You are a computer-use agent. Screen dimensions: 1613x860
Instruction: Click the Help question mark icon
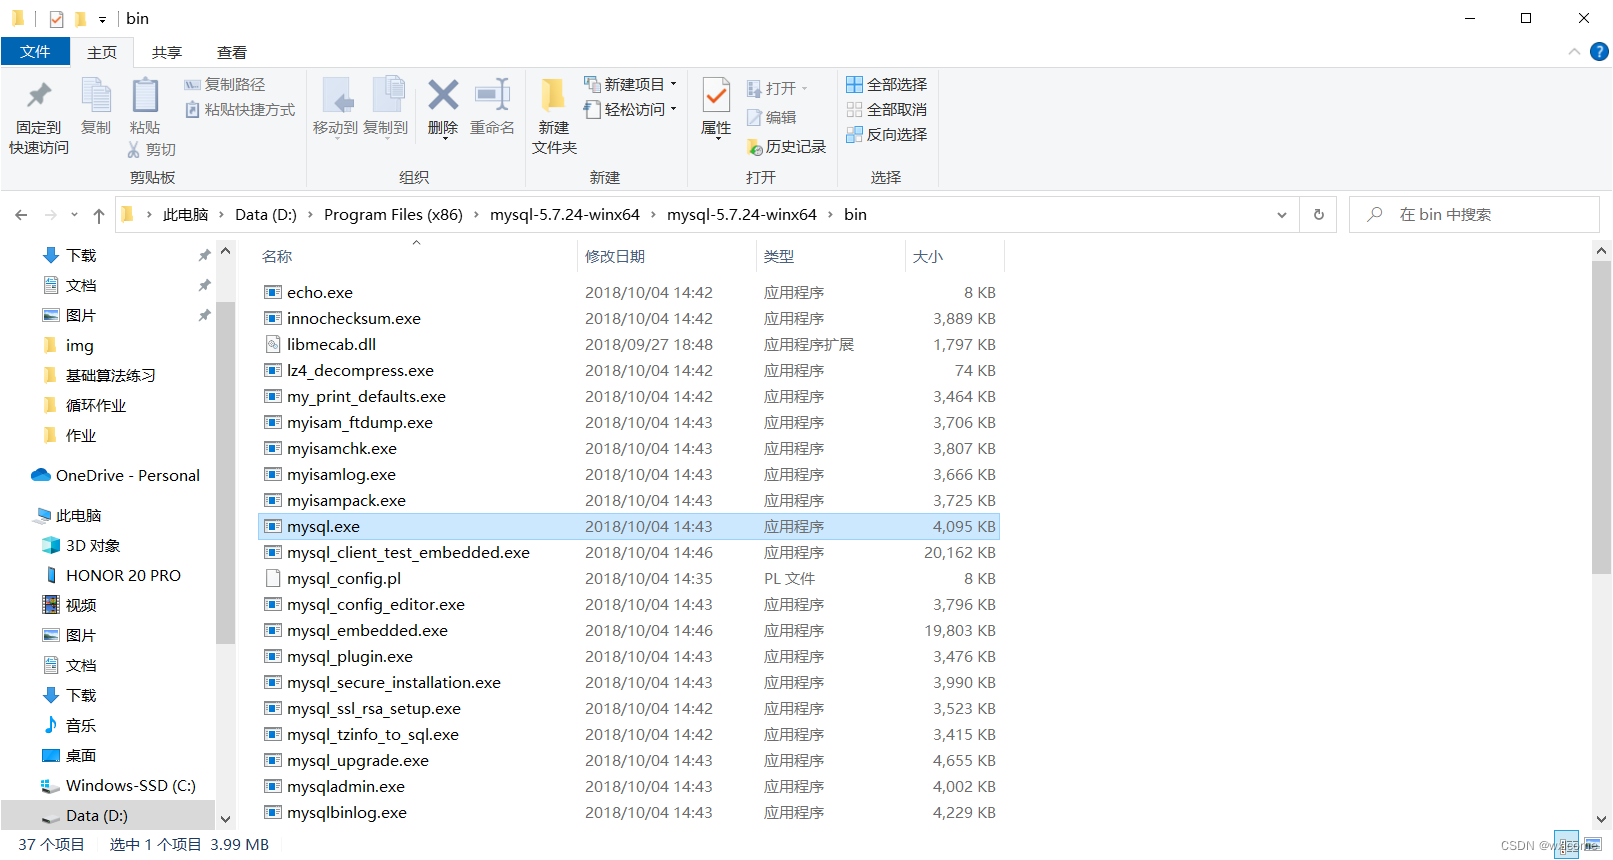coord(1600,52)
